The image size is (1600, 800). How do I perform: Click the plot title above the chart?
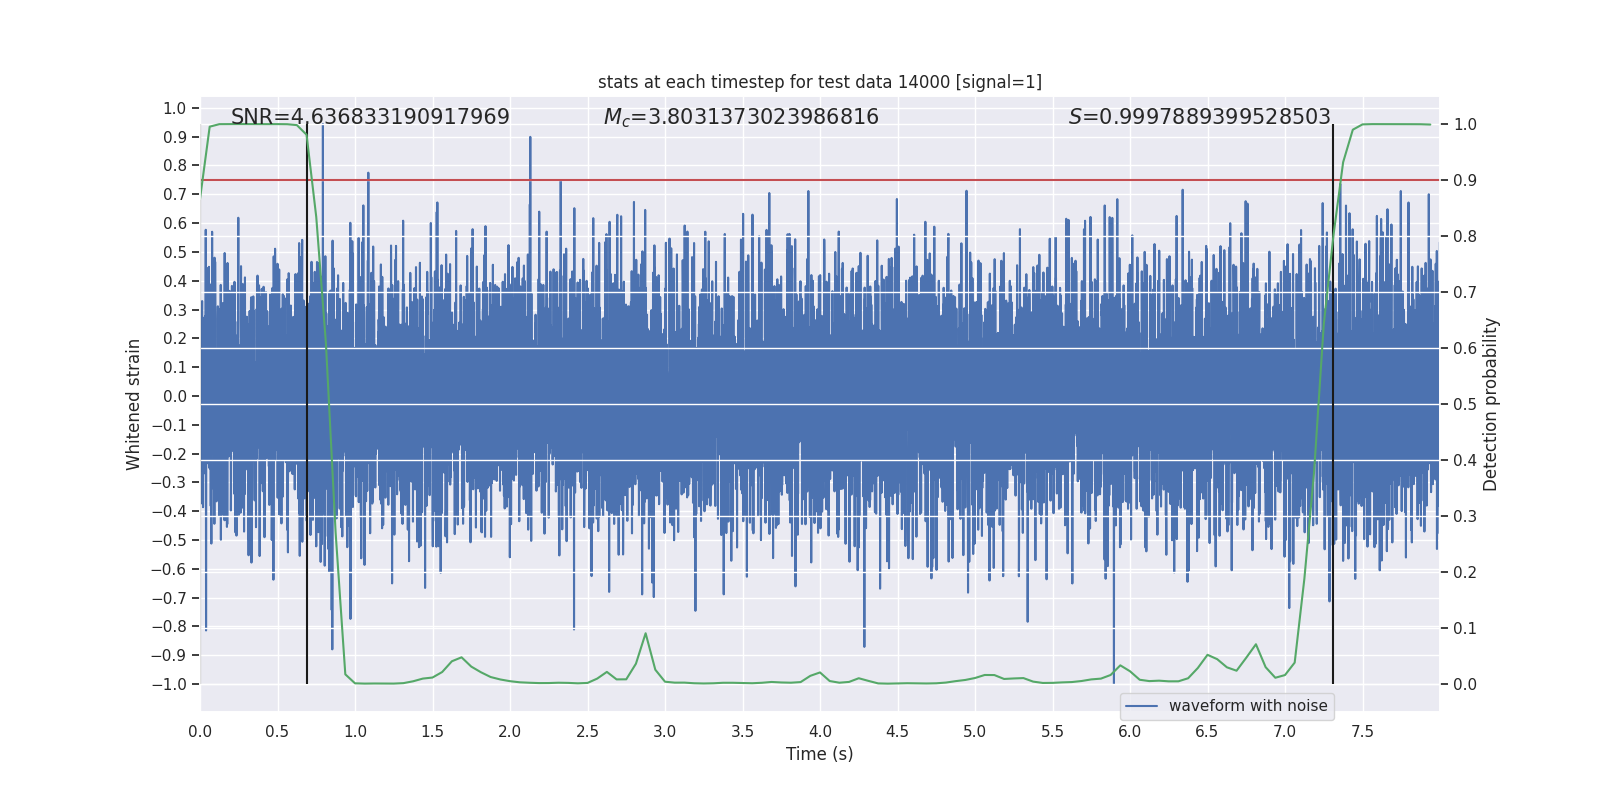(819, 82)
